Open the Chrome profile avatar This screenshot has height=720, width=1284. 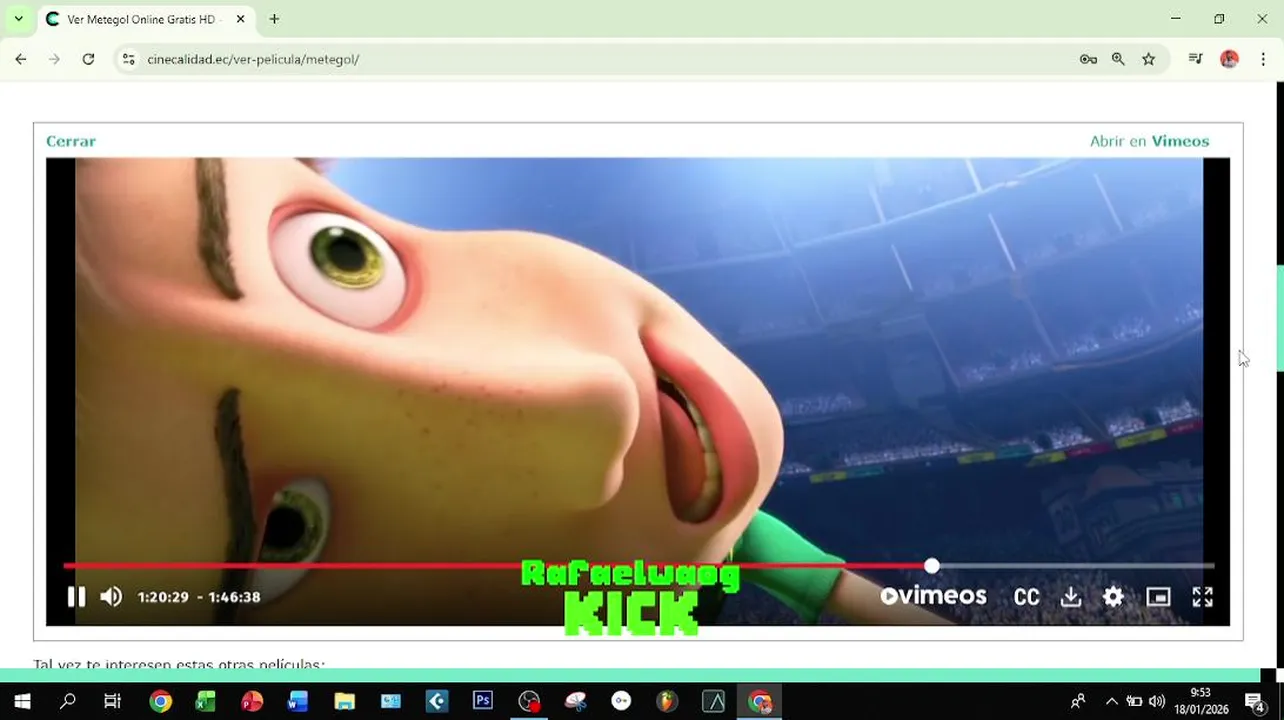click(1229, 59)
